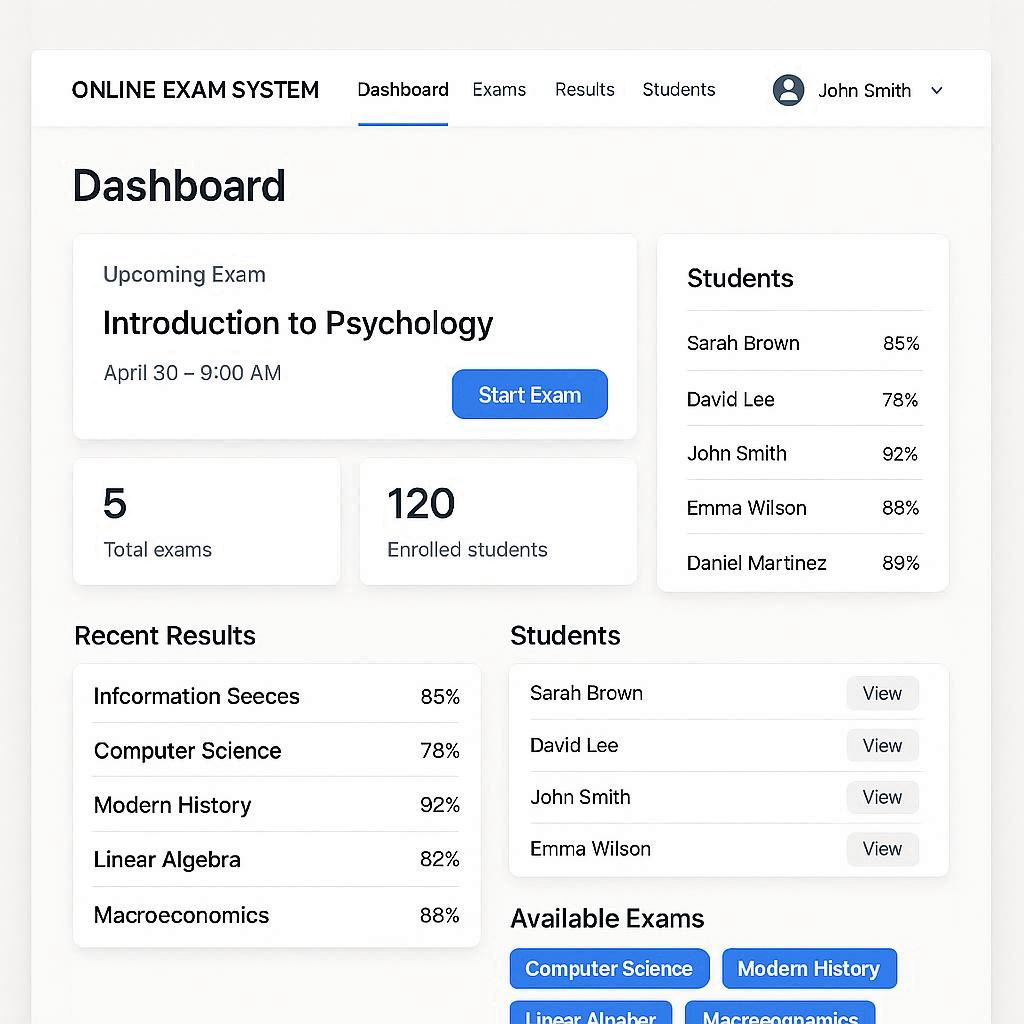Click the Enrolled students stat card
1024x1024 pixels.
[x=498, y=522]
